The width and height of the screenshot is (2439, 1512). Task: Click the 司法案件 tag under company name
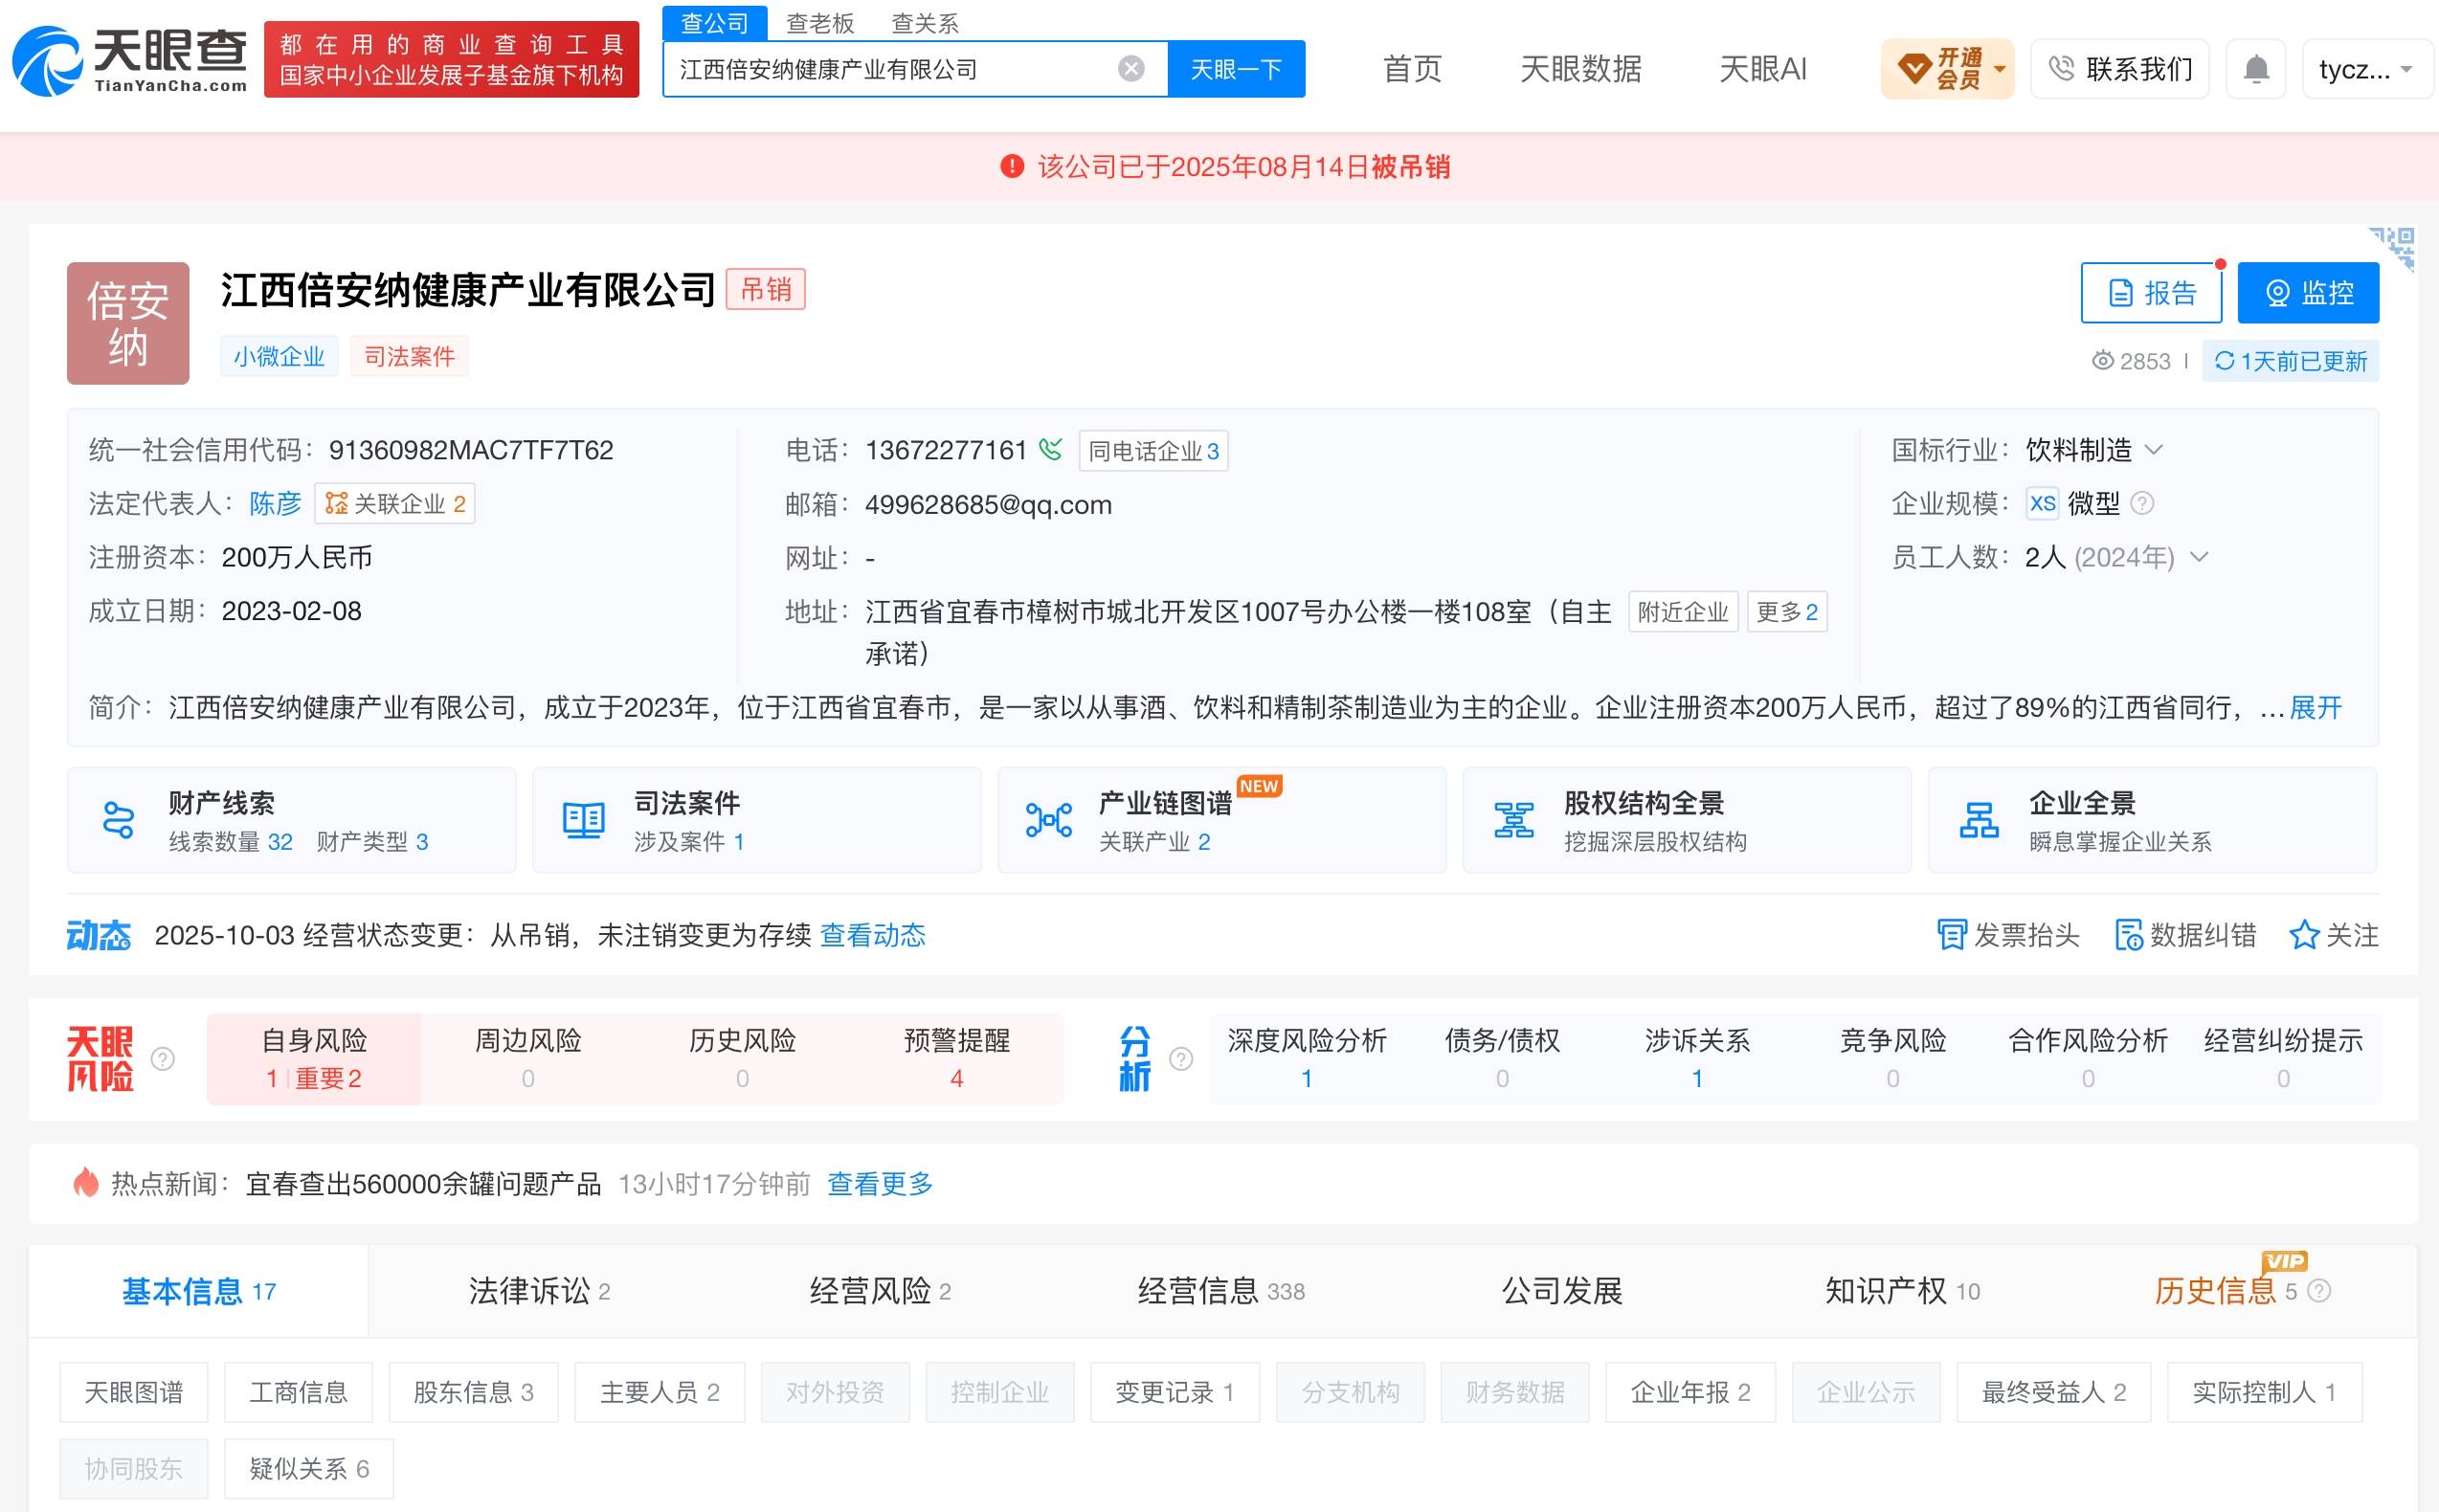tap(409, 357)
